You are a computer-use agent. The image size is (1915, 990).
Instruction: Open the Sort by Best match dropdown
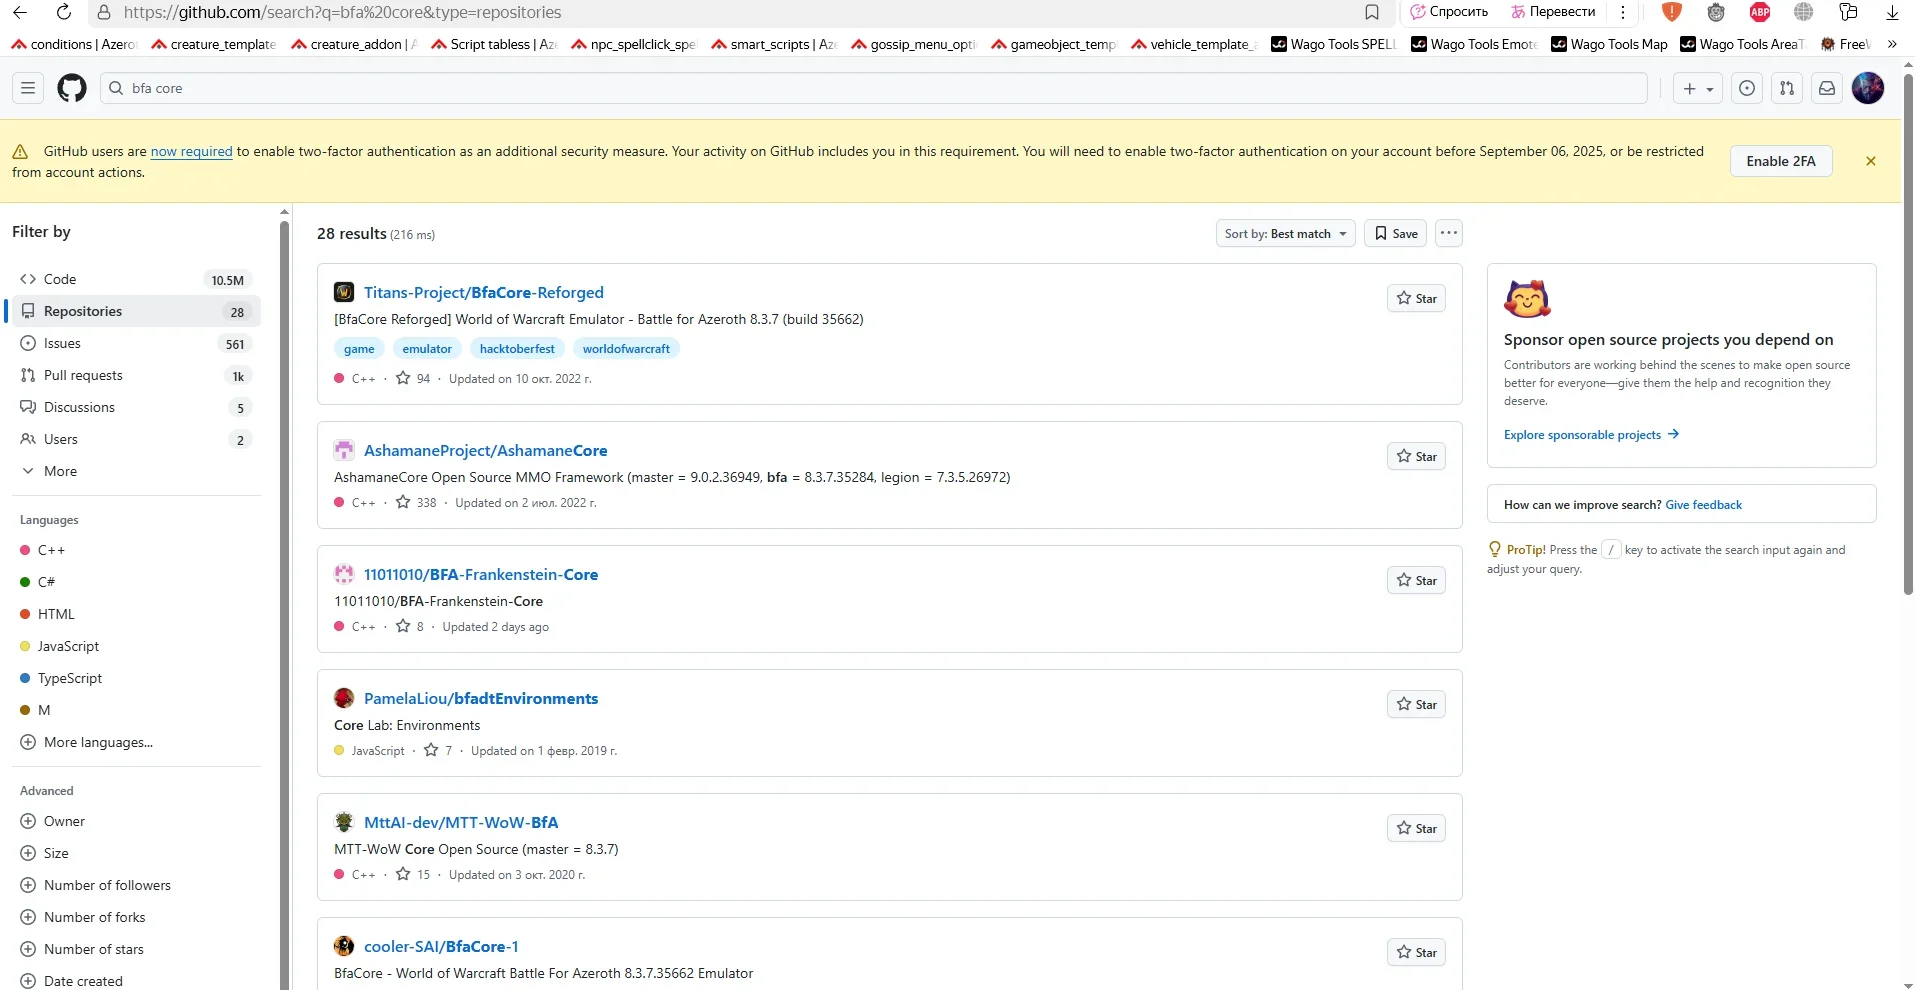[1285, 233]
